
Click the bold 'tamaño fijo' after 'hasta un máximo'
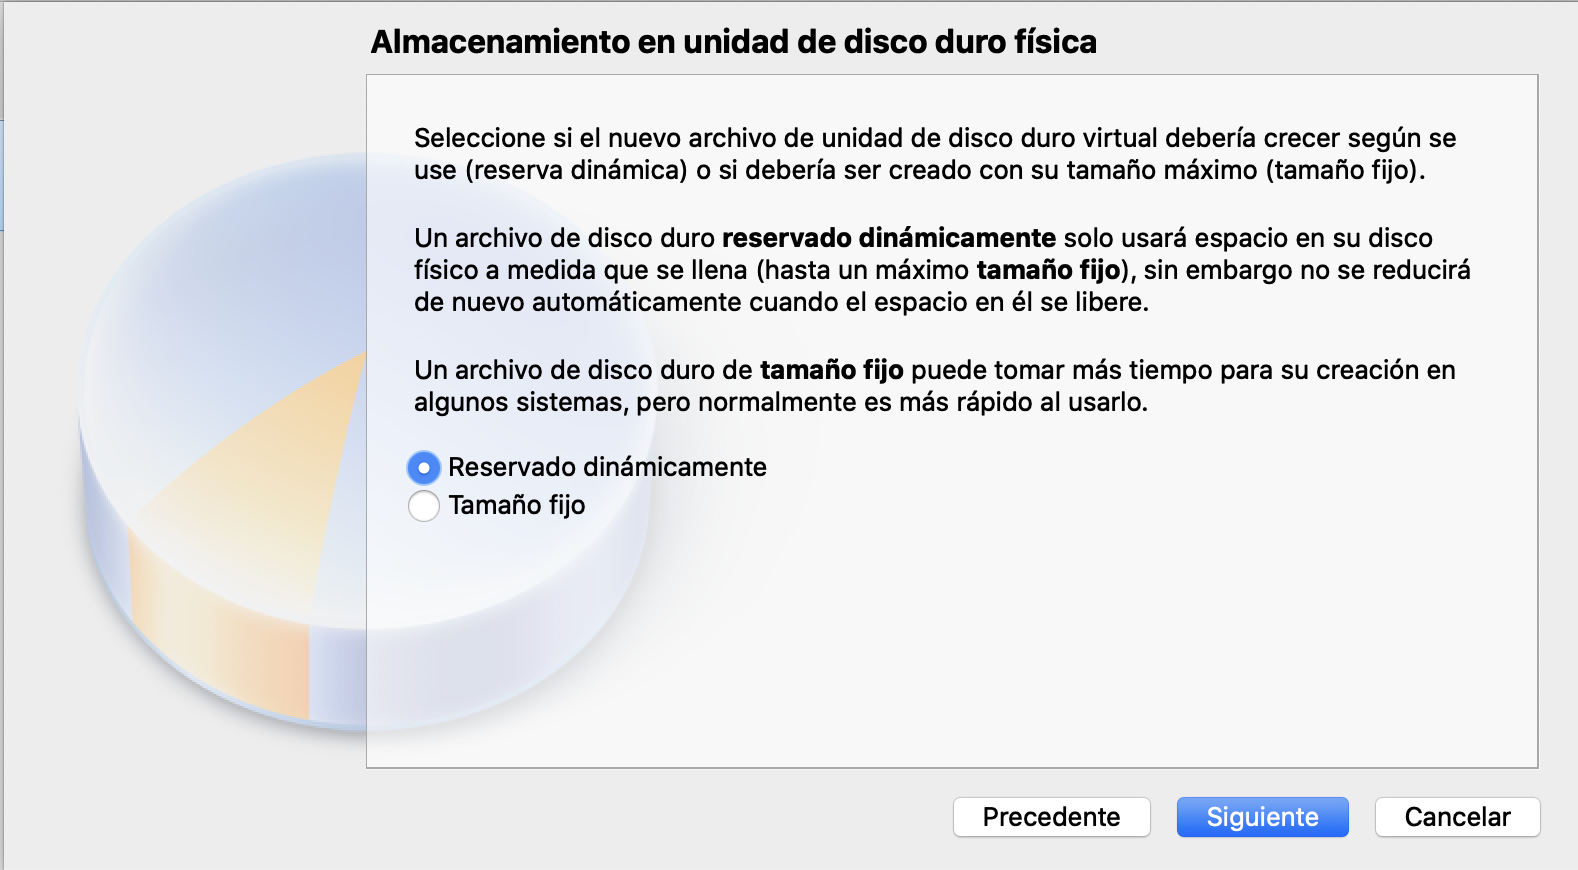(1048, 270)
